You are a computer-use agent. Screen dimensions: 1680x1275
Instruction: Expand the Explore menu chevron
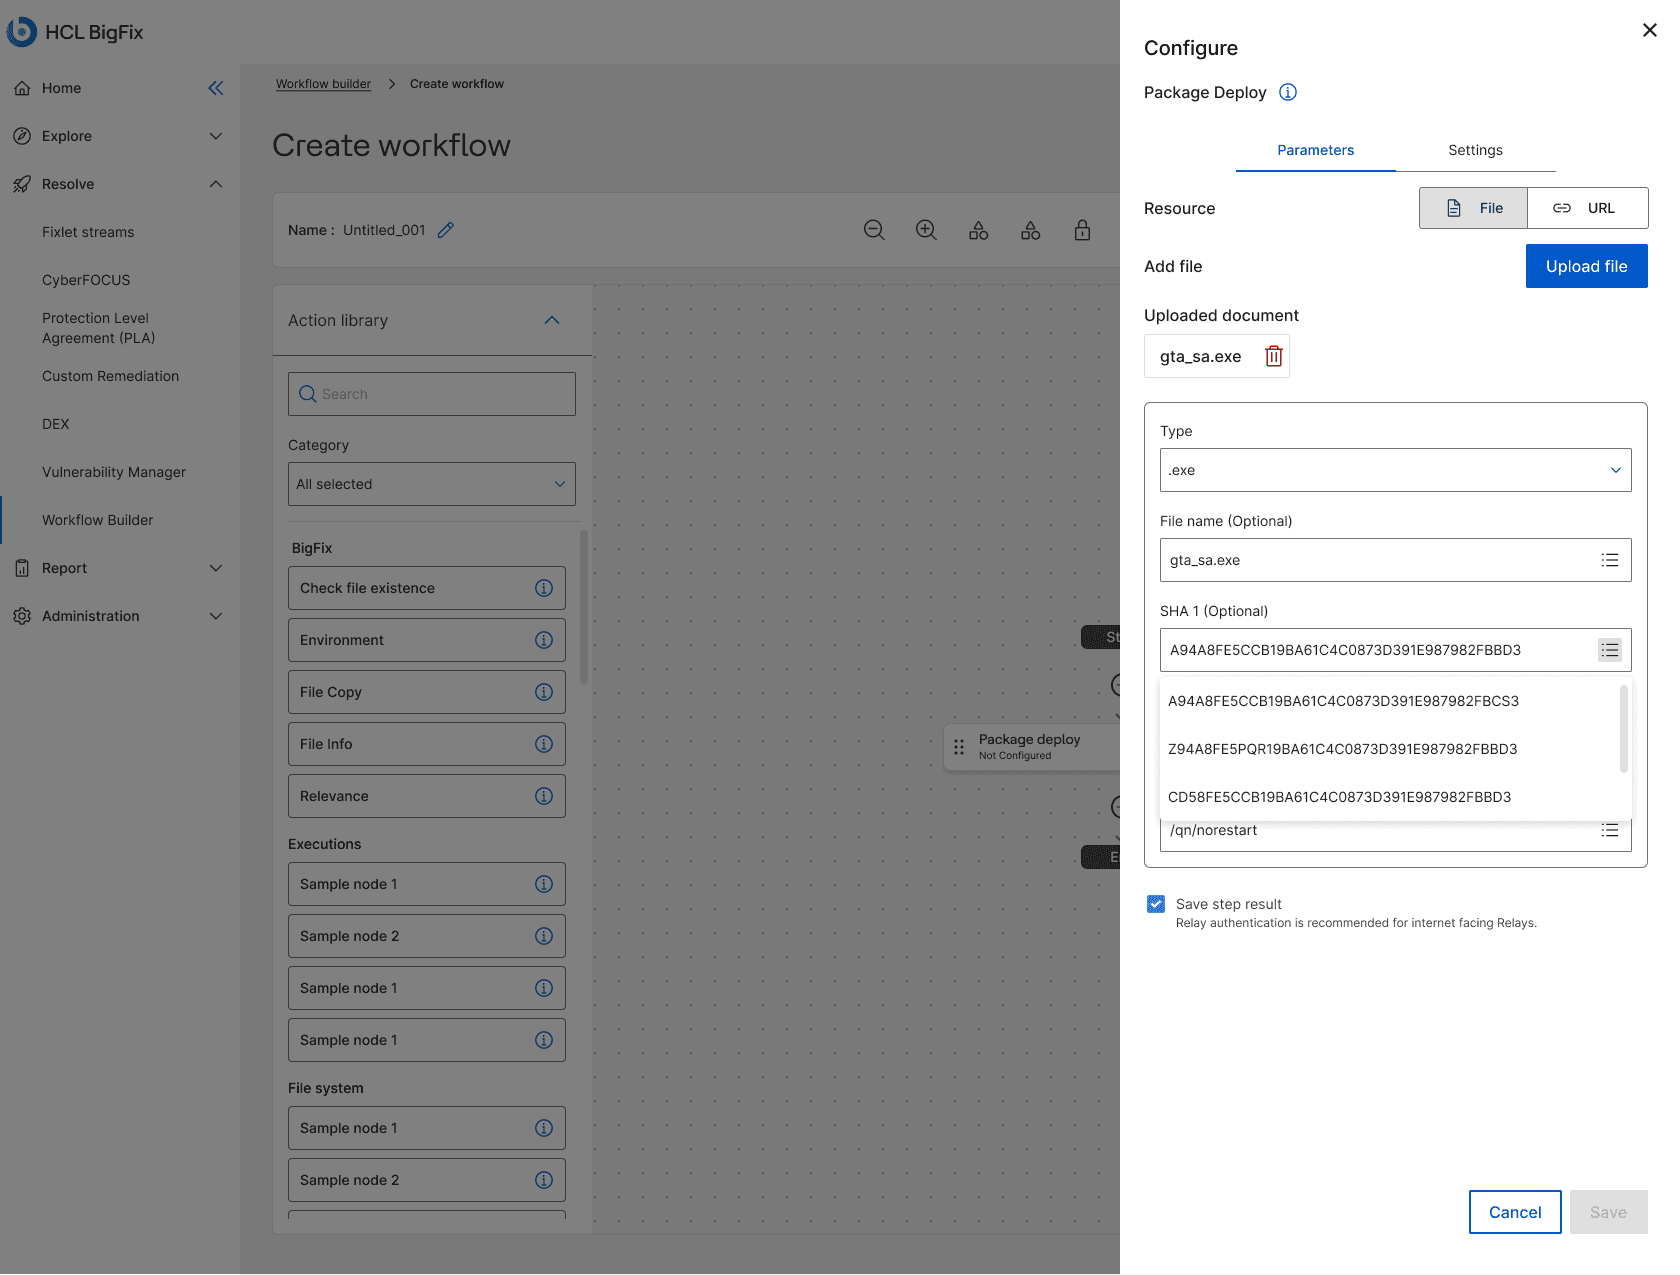pyautogui.click(x=216, y=136)
